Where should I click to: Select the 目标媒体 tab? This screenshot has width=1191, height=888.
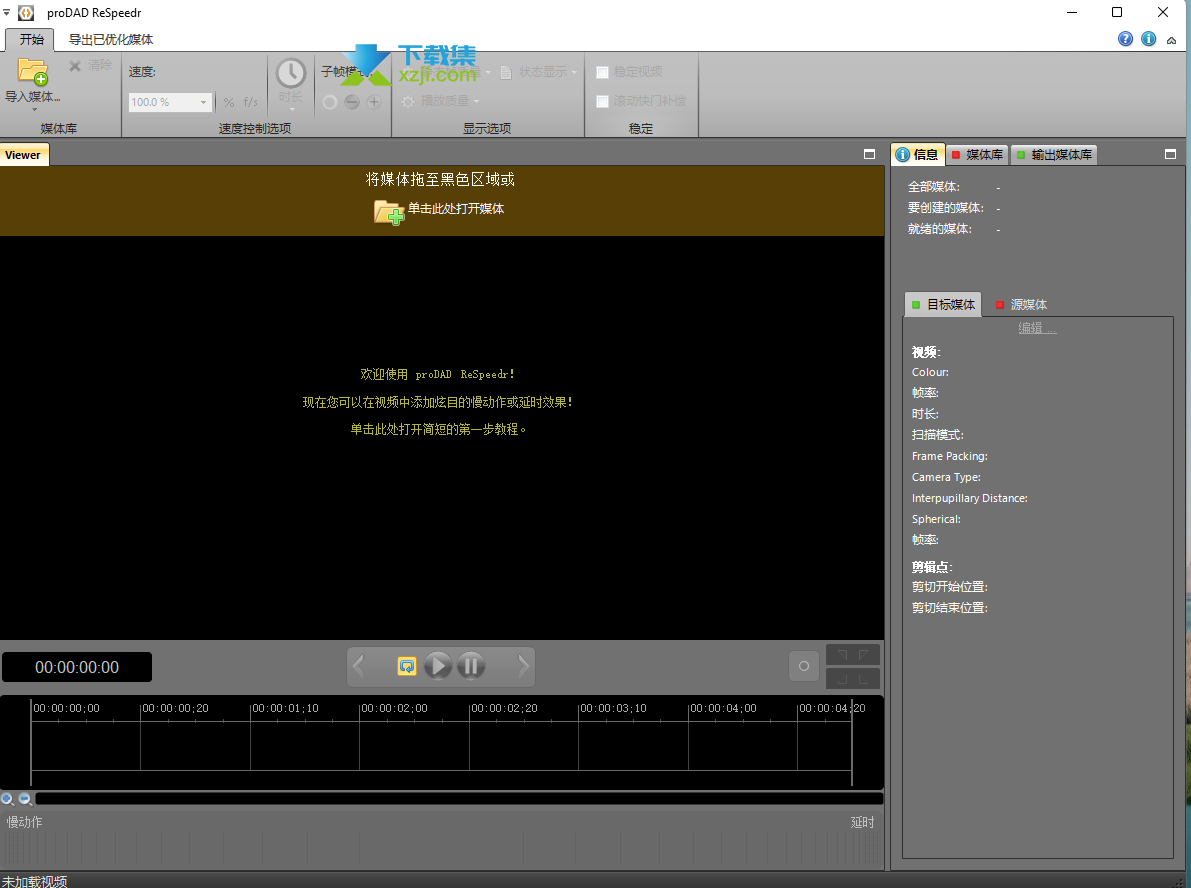coord(943,305)
